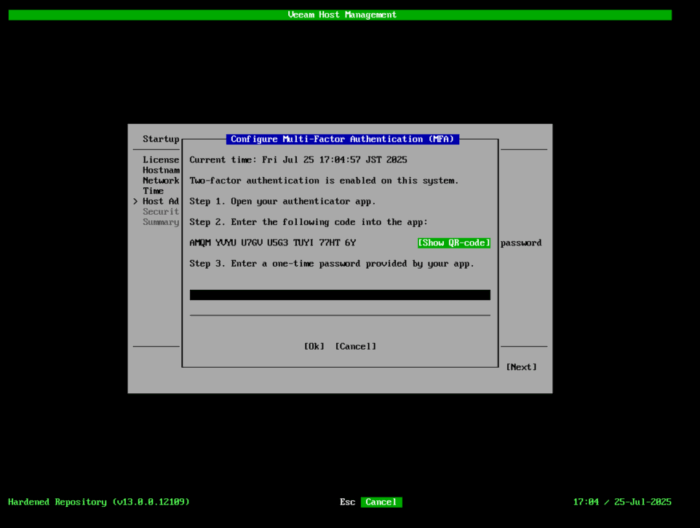700x528 pixels.
Task: Click the Step 1 authenticator app instruction
Action: (x=282, y=201)
